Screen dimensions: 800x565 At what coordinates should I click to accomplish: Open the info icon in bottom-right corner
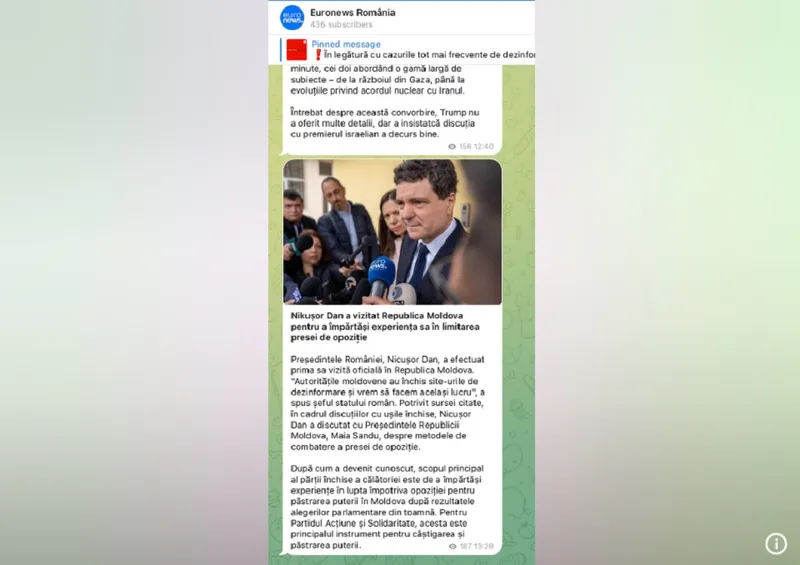[776, 544]
